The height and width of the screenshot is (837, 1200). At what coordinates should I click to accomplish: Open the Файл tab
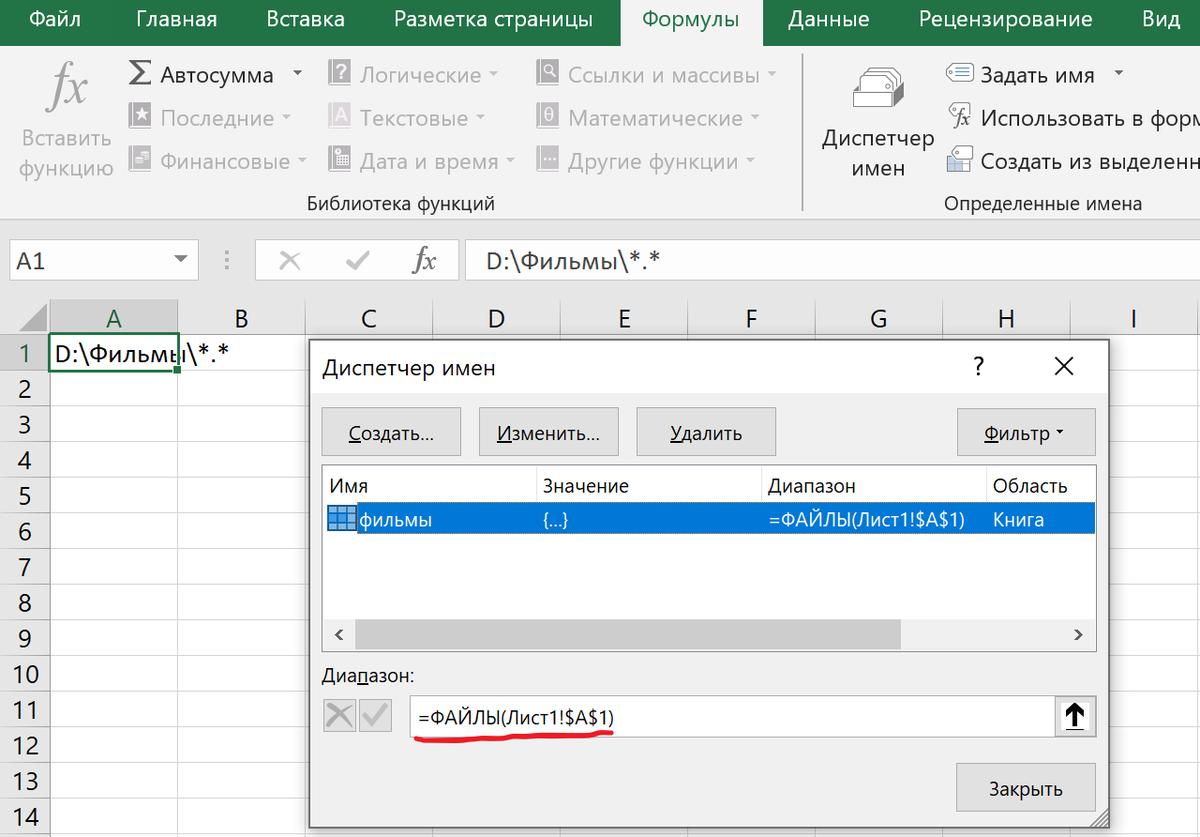click(55, 19)
